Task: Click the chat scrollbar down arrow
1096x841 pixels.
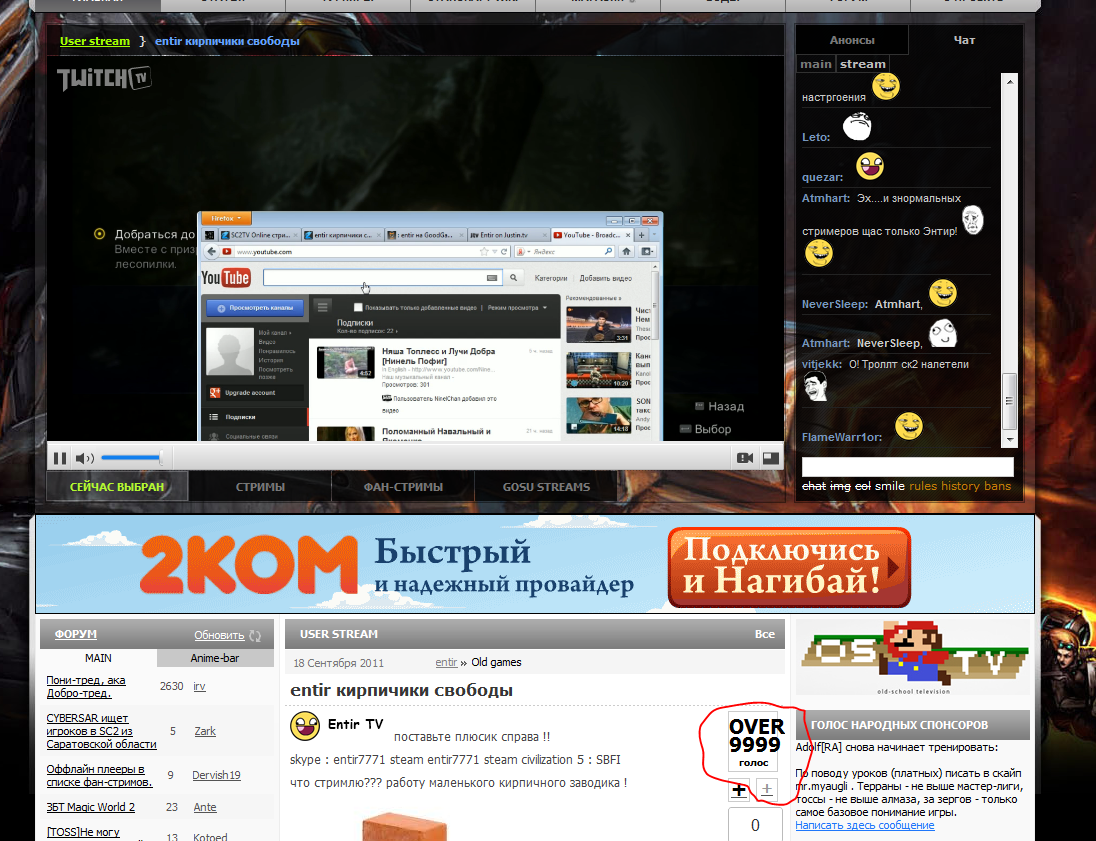Action: point(1009,440)
